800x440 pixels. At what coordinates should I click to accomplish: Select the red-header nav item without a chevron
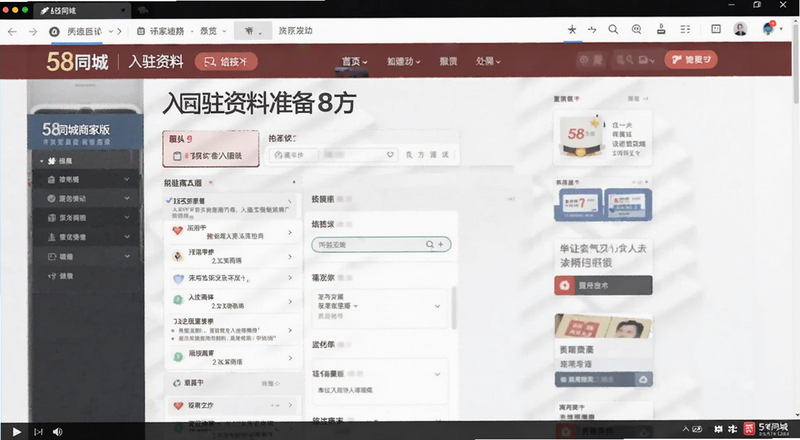pyautogui.click(x=448, y=61)
